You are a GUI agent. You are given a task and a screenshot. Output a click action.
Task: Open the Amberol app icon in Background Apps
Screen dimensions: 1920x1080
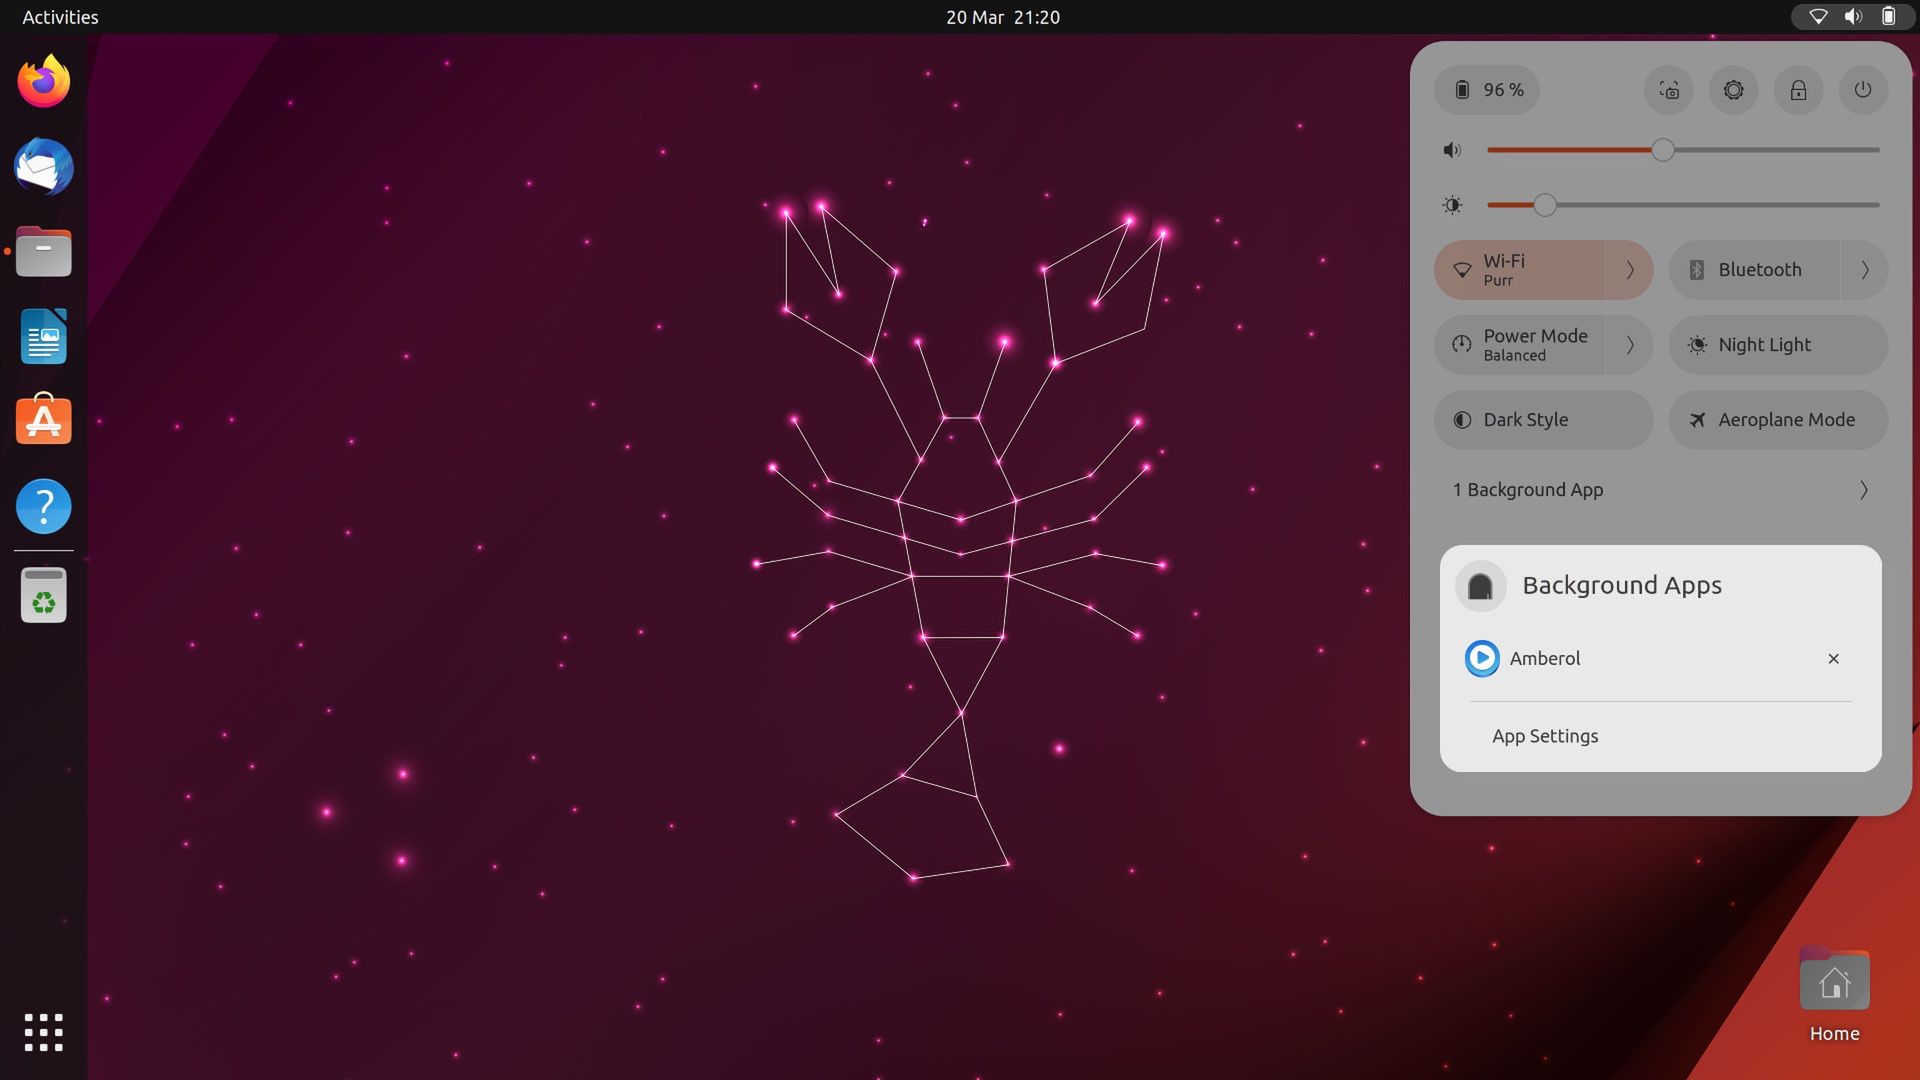coord(1482,658)
